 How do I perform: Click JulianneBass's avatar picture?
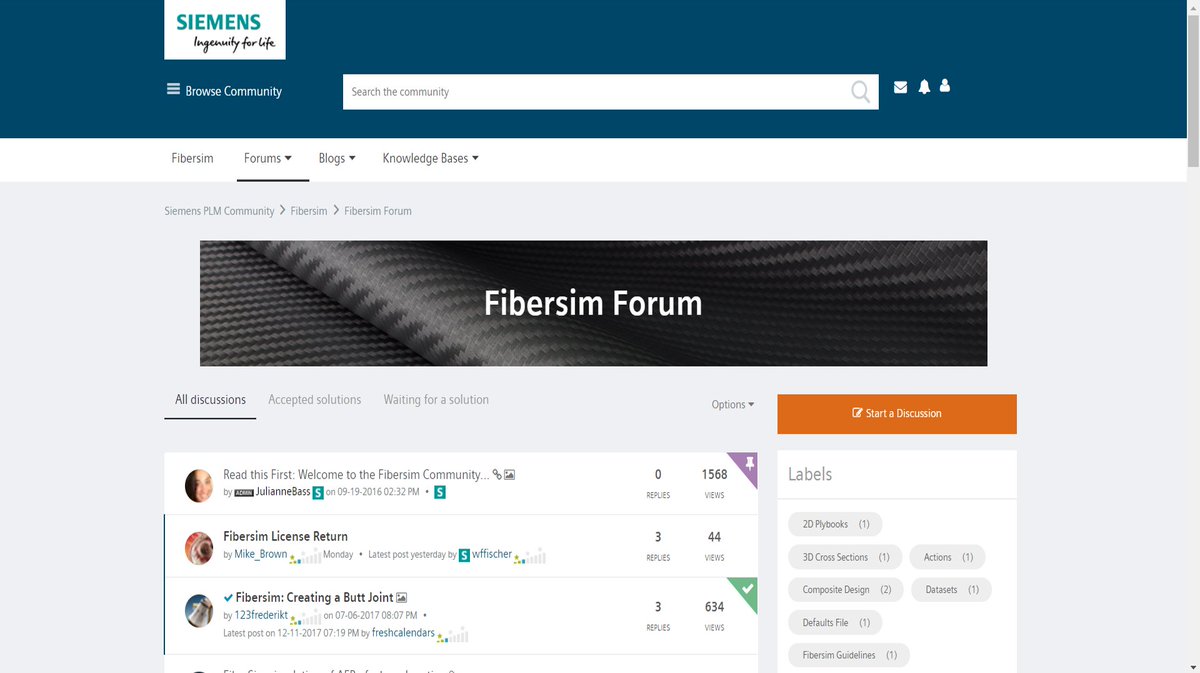click(x=199, y=485)
